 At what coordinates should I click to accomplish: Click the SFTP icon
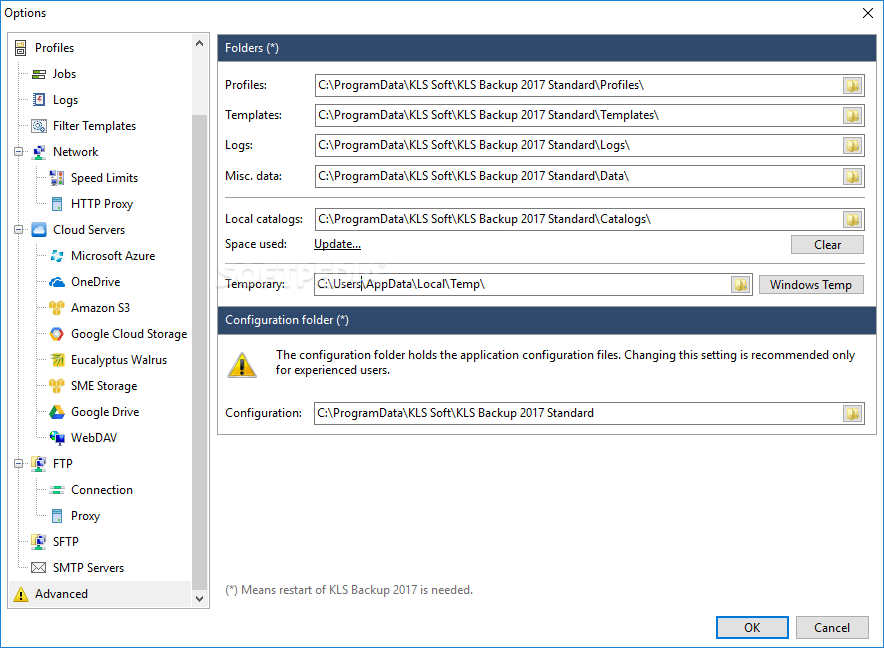(x=39, y=541)
